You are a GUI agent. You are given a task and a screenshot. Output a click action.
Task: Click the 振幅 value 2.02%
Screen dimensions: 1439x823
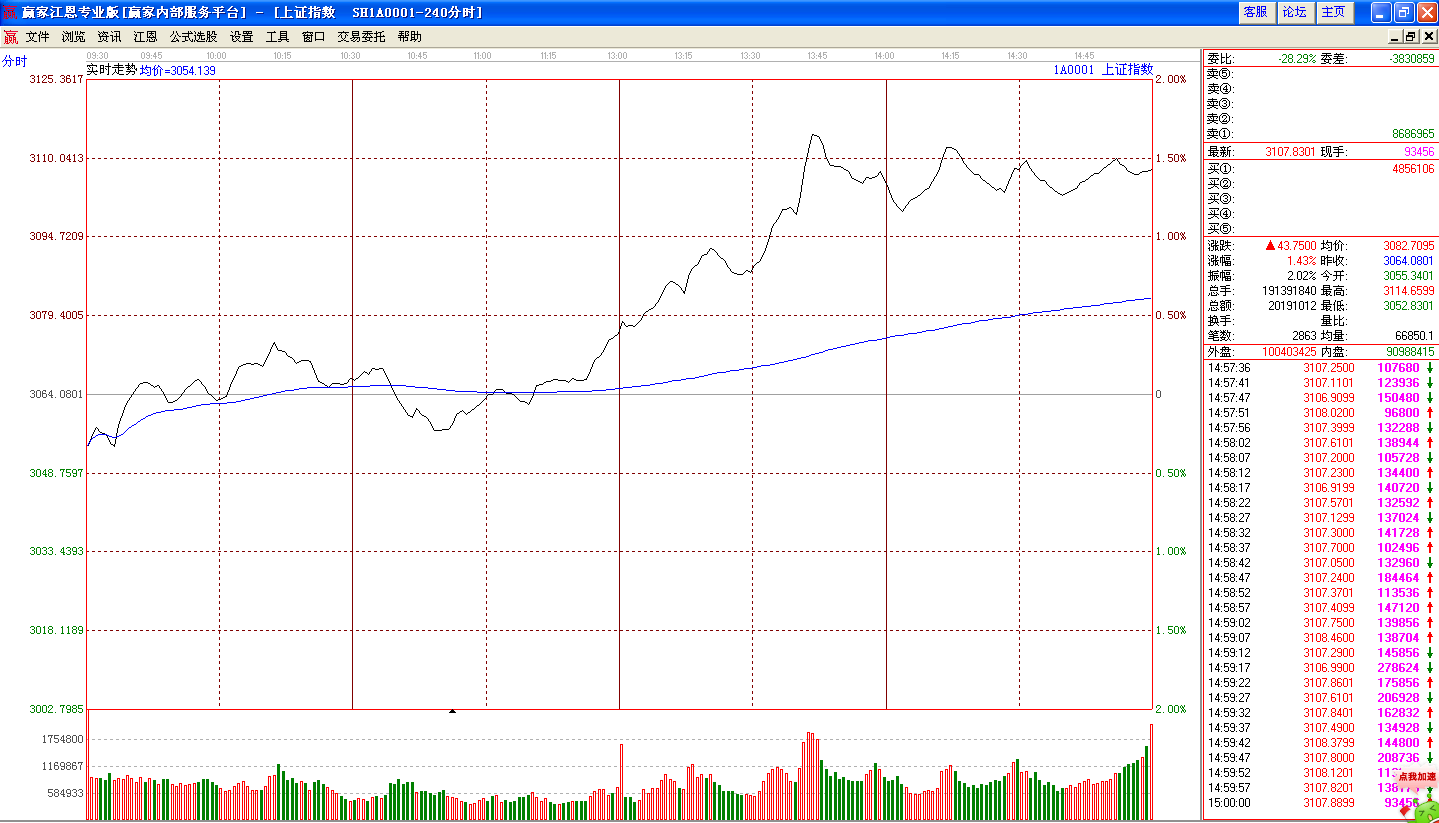click(x=1302, y=275)
